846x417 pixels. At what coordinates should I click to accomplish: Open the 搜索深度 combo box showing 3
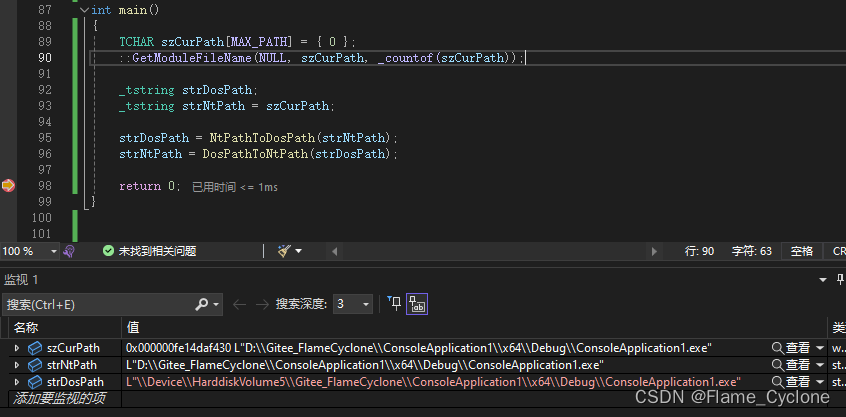(353, 304)
